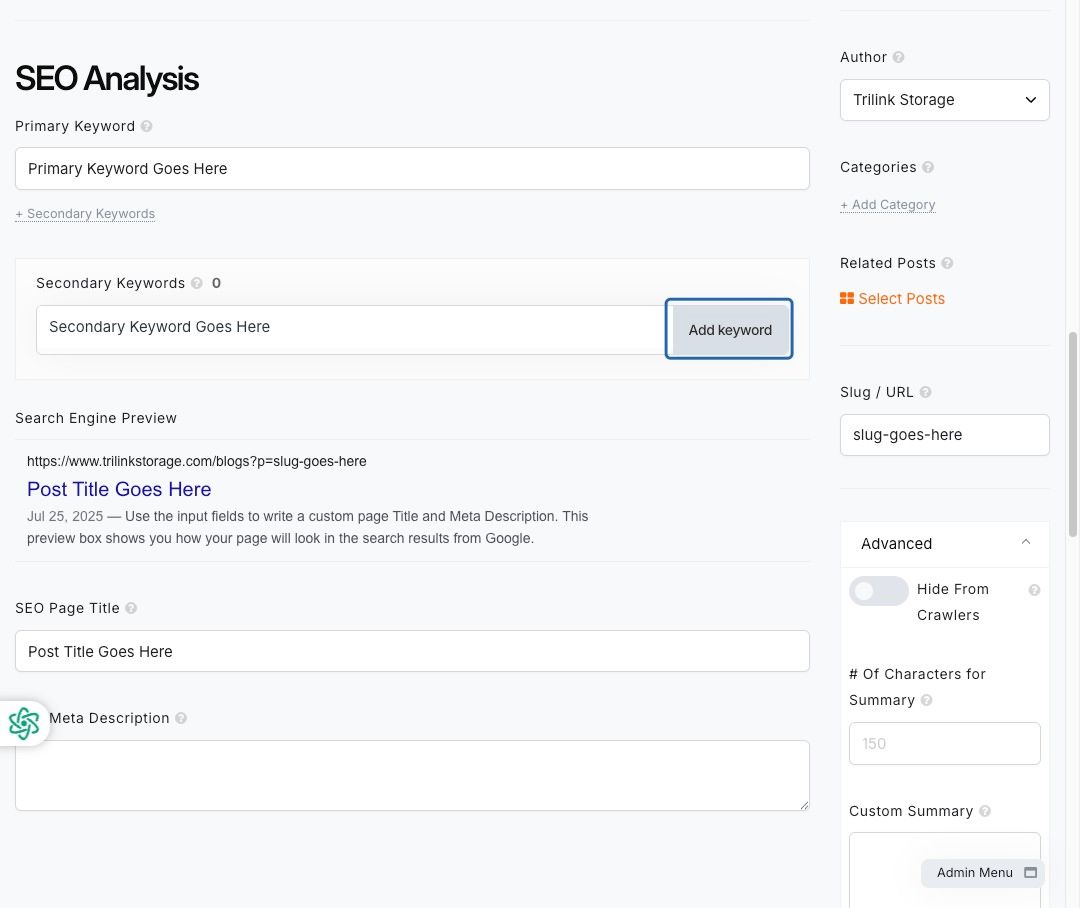The height and width of the screenshot is (908, 1080).
Task: Click the Author help icon
Action: coord(898,57)
